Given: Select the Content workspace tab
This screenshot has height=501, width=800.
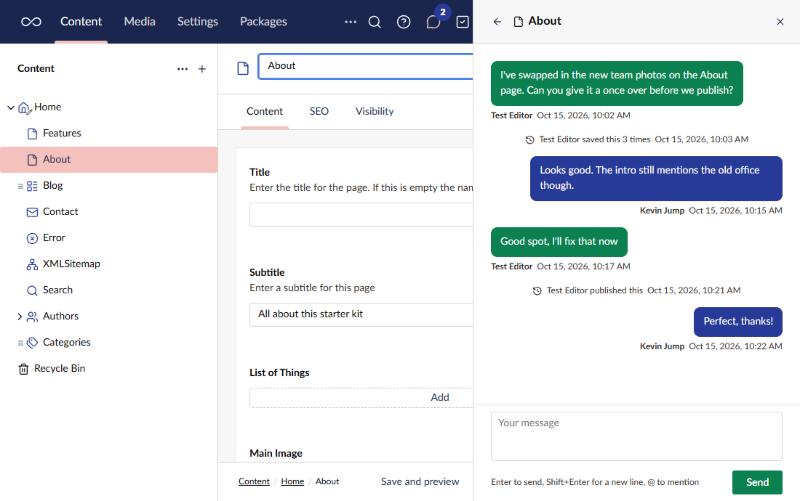Looking at the screenshot, I should 264,111.
